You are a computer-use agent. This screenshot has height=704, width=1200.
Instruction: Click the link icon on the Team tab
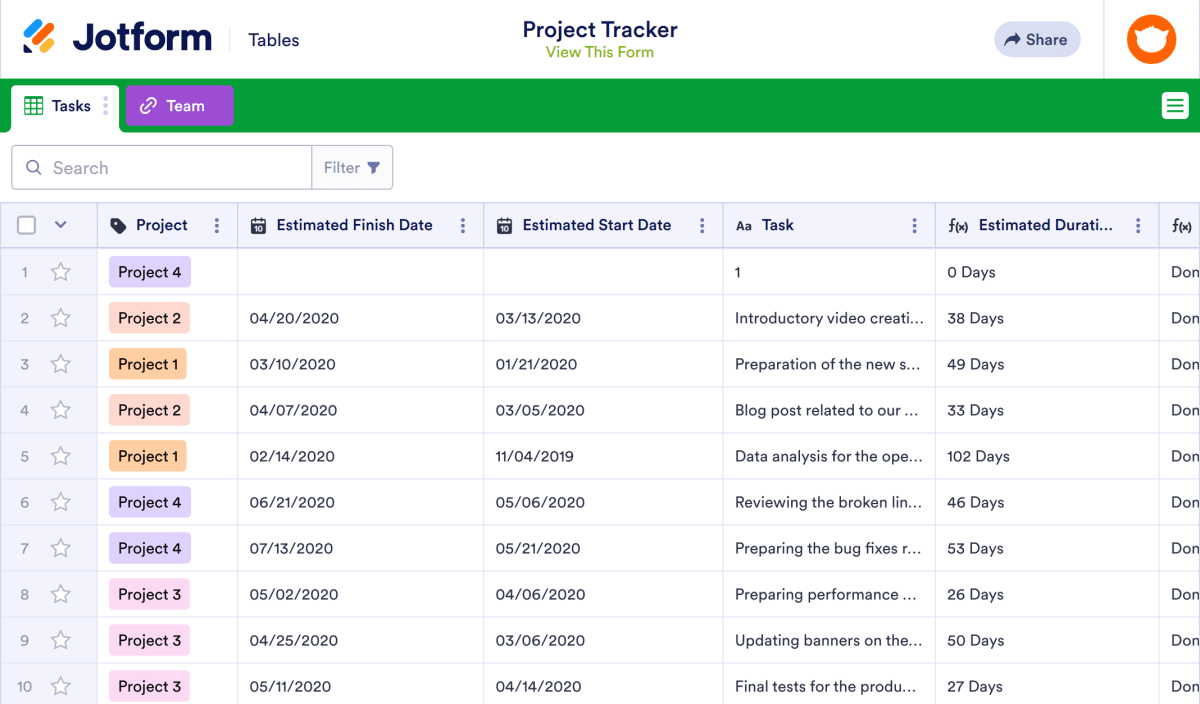[x=148, y=105]
